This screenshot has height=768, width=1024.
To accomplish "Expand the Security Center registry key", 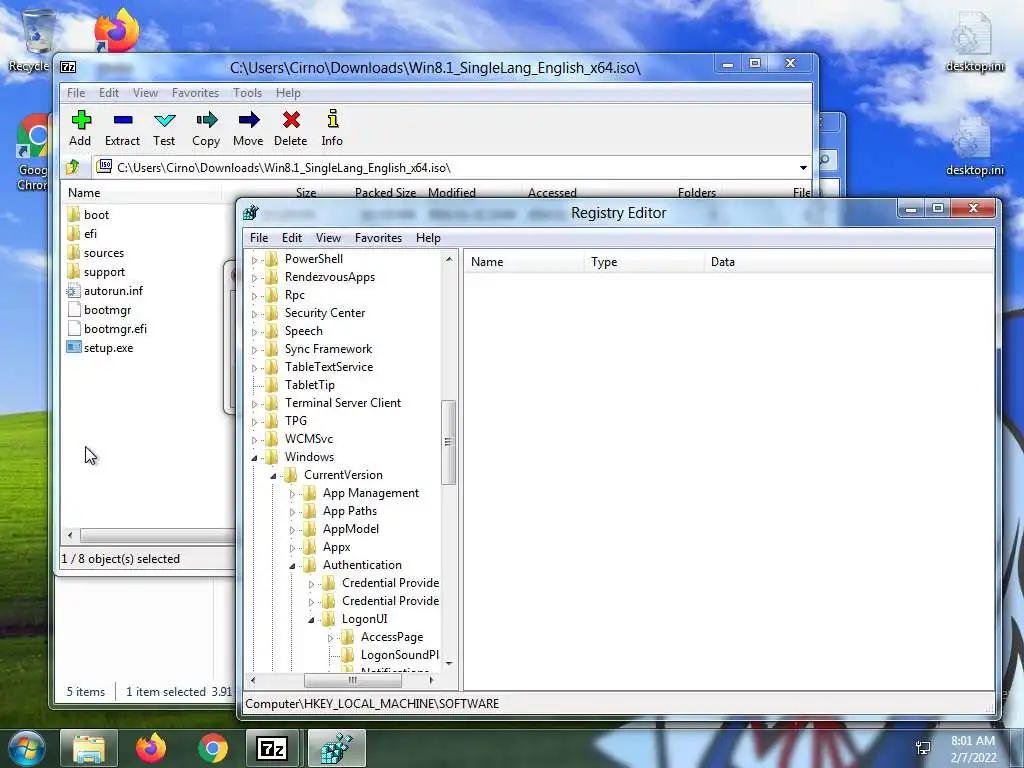I will click(255, 314).
